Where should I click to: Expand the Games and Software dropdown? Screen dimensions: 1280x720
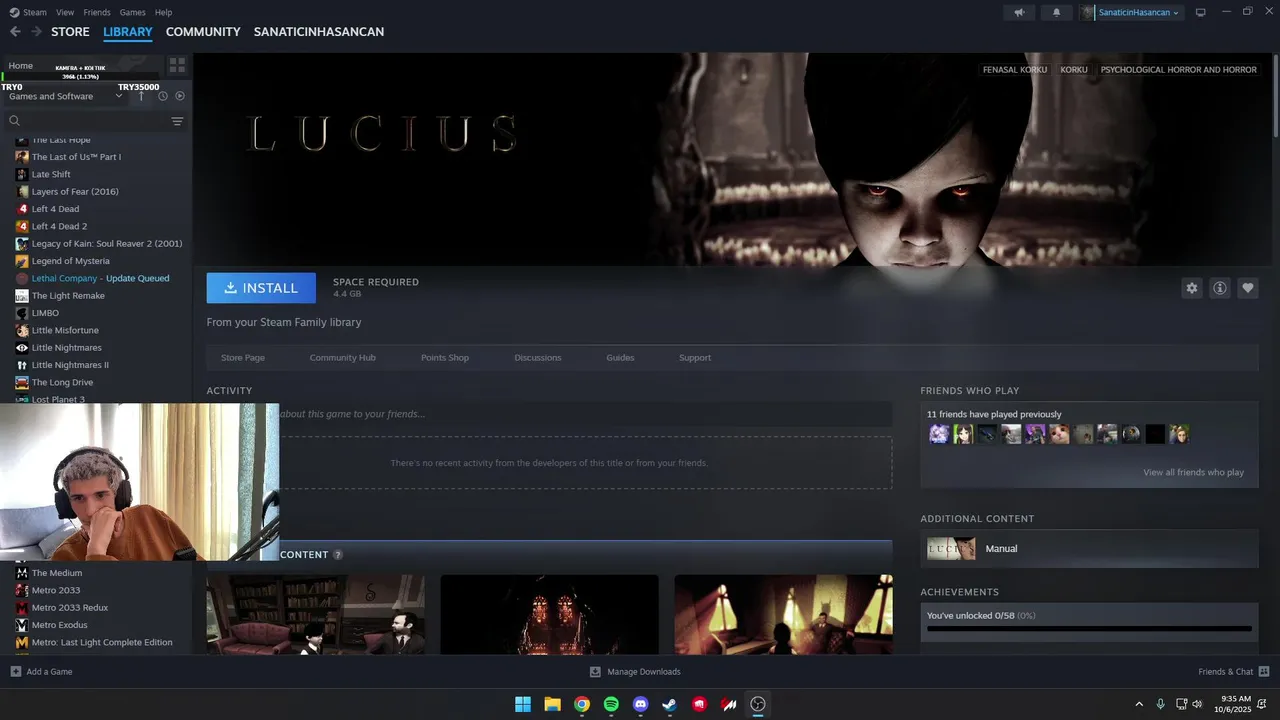[65, 96]
